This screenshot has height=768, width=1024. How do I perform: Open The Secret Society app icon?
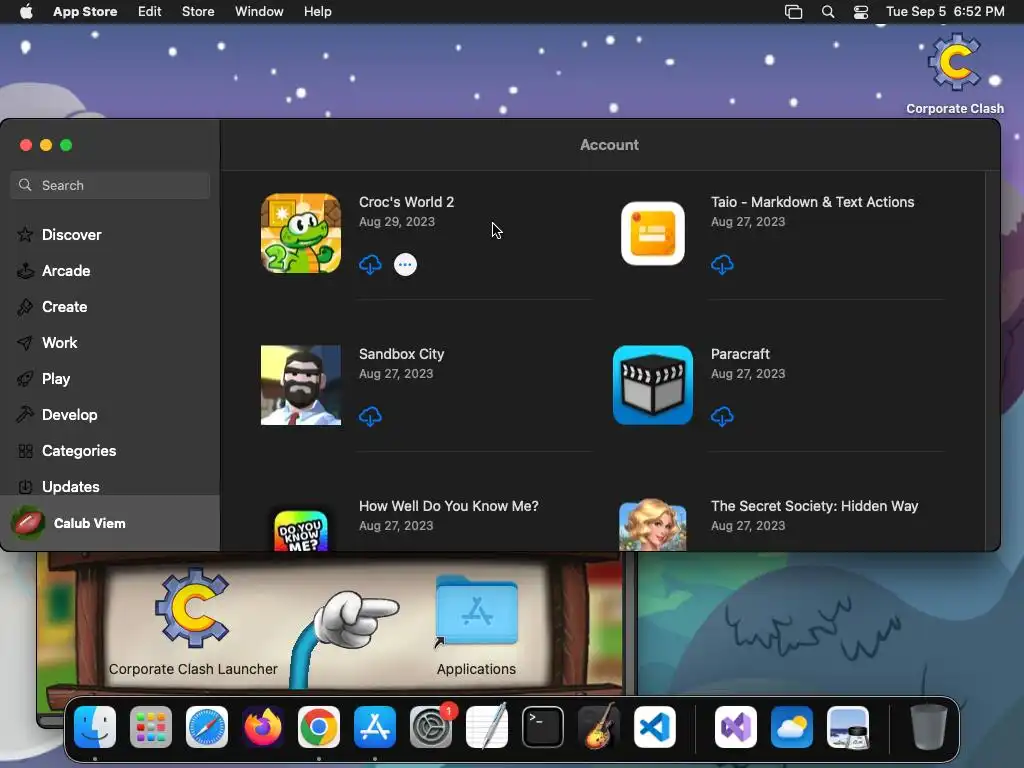point(652,524)
